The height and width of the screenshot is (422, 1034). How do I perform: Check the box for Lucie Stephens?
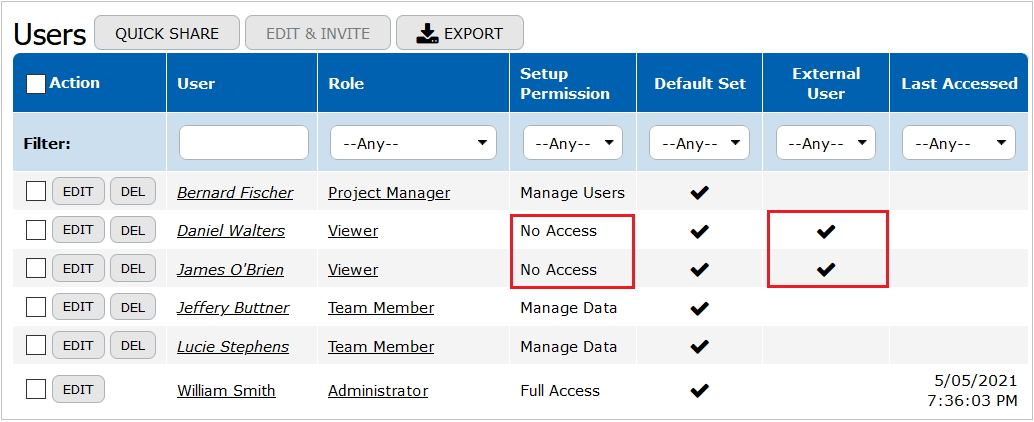pos(36,346)
